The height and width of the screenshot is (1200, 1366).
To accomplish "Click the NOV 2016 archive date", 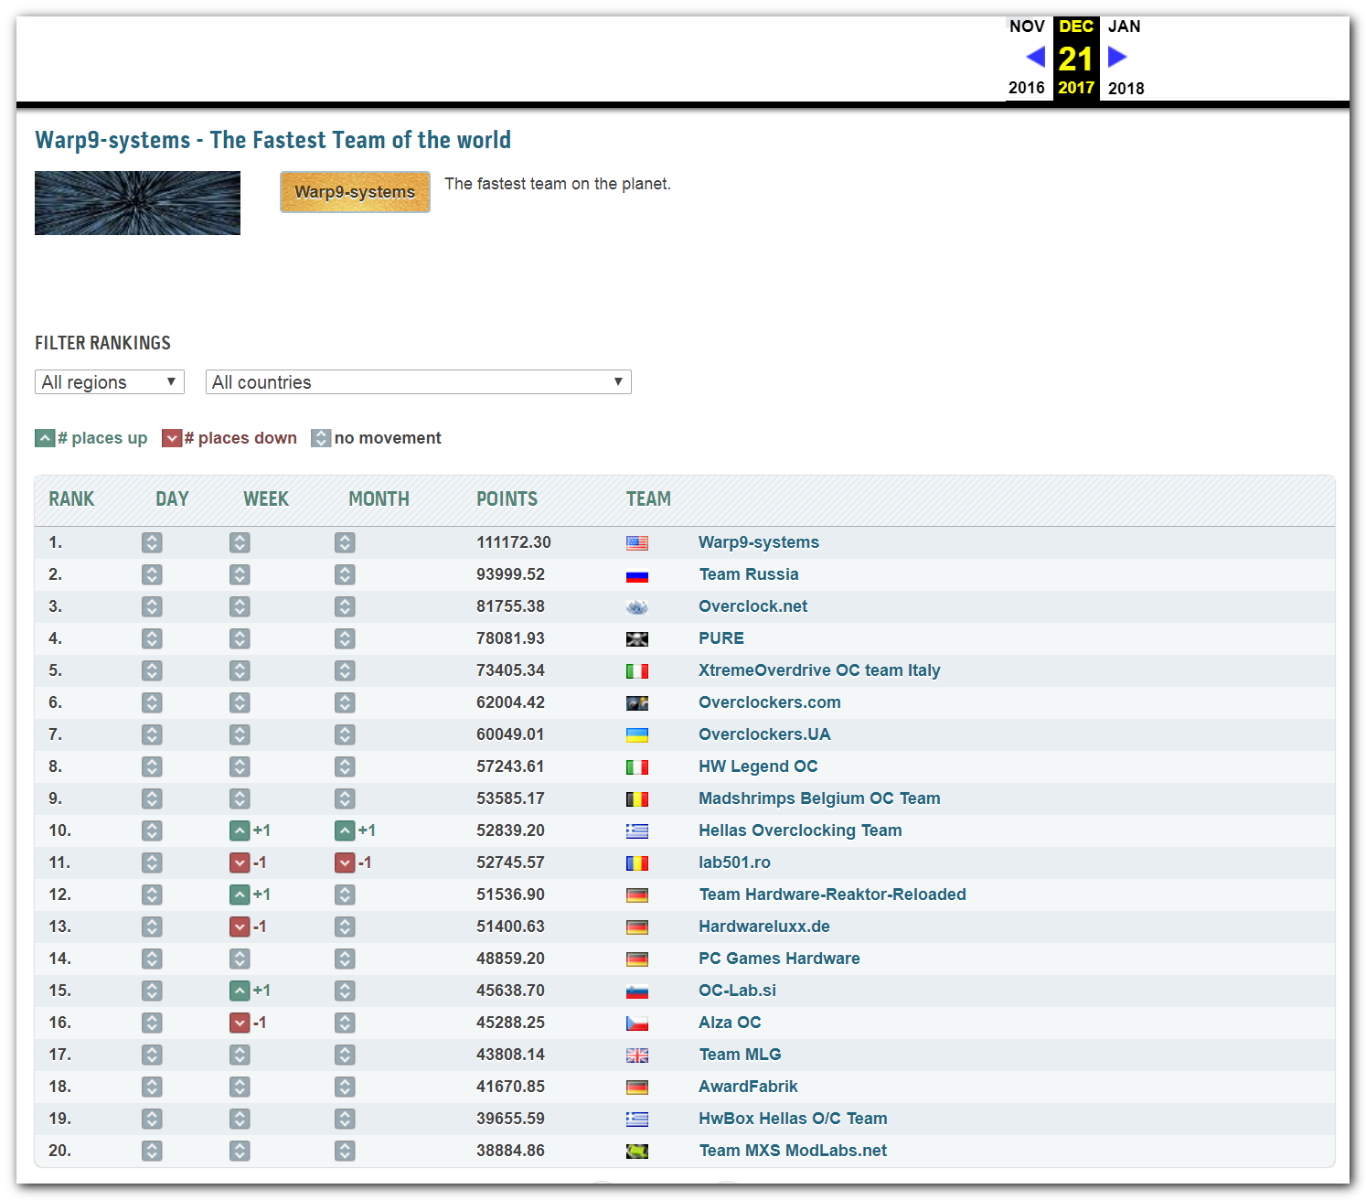I will pyautogui.click(x=1027, y=57).
